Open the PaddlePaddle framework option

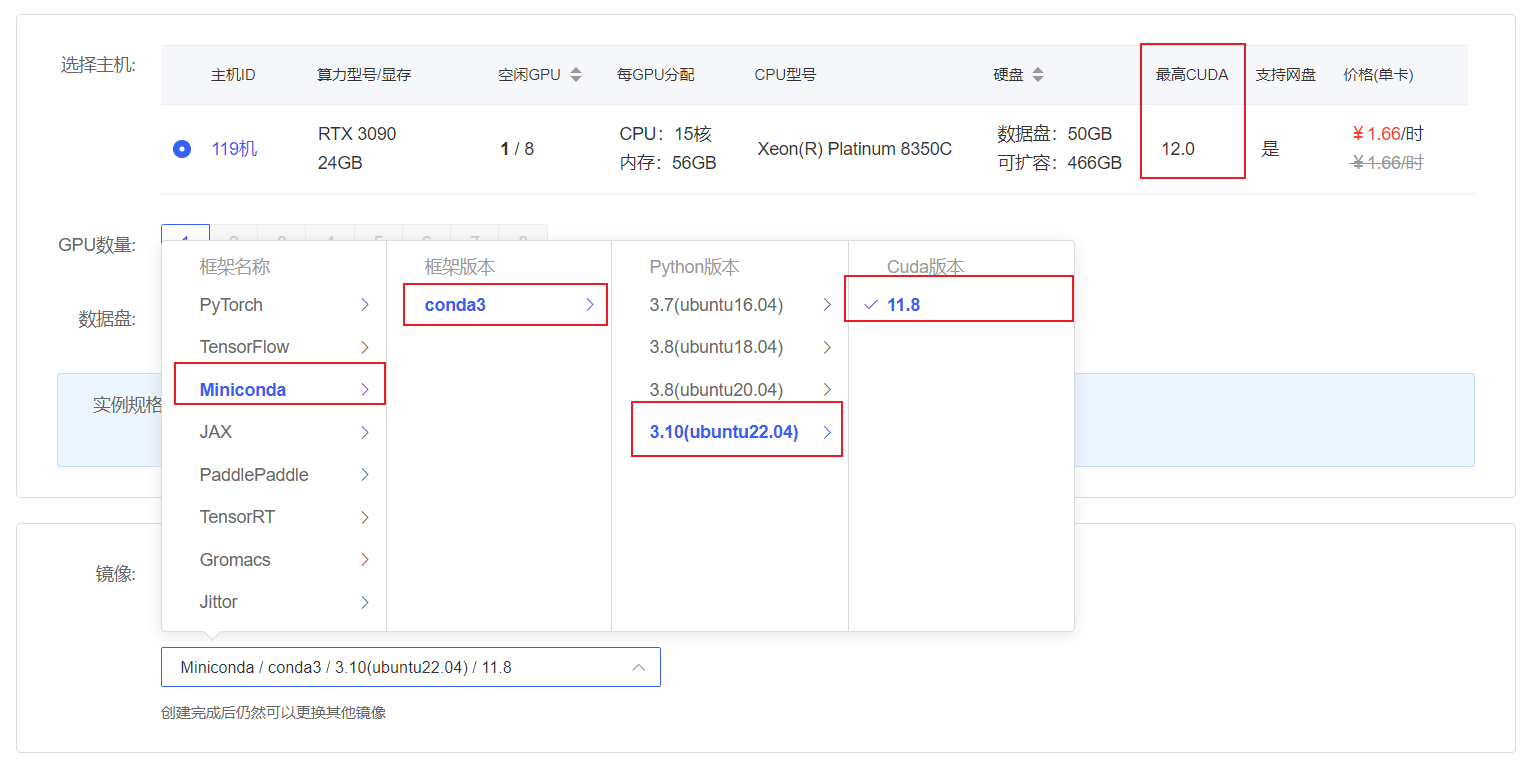coord(254,475)
